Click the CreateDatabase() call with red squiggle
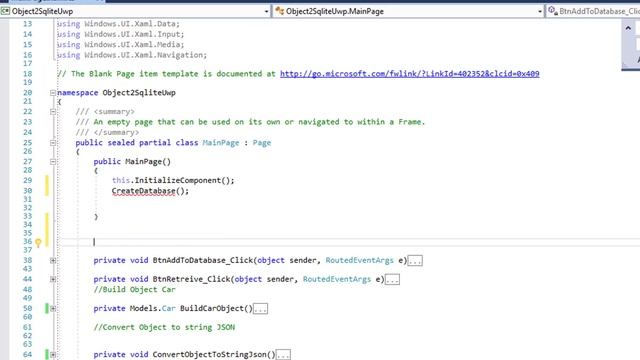The height and width of the screenshot is (360, 640). 150,191
